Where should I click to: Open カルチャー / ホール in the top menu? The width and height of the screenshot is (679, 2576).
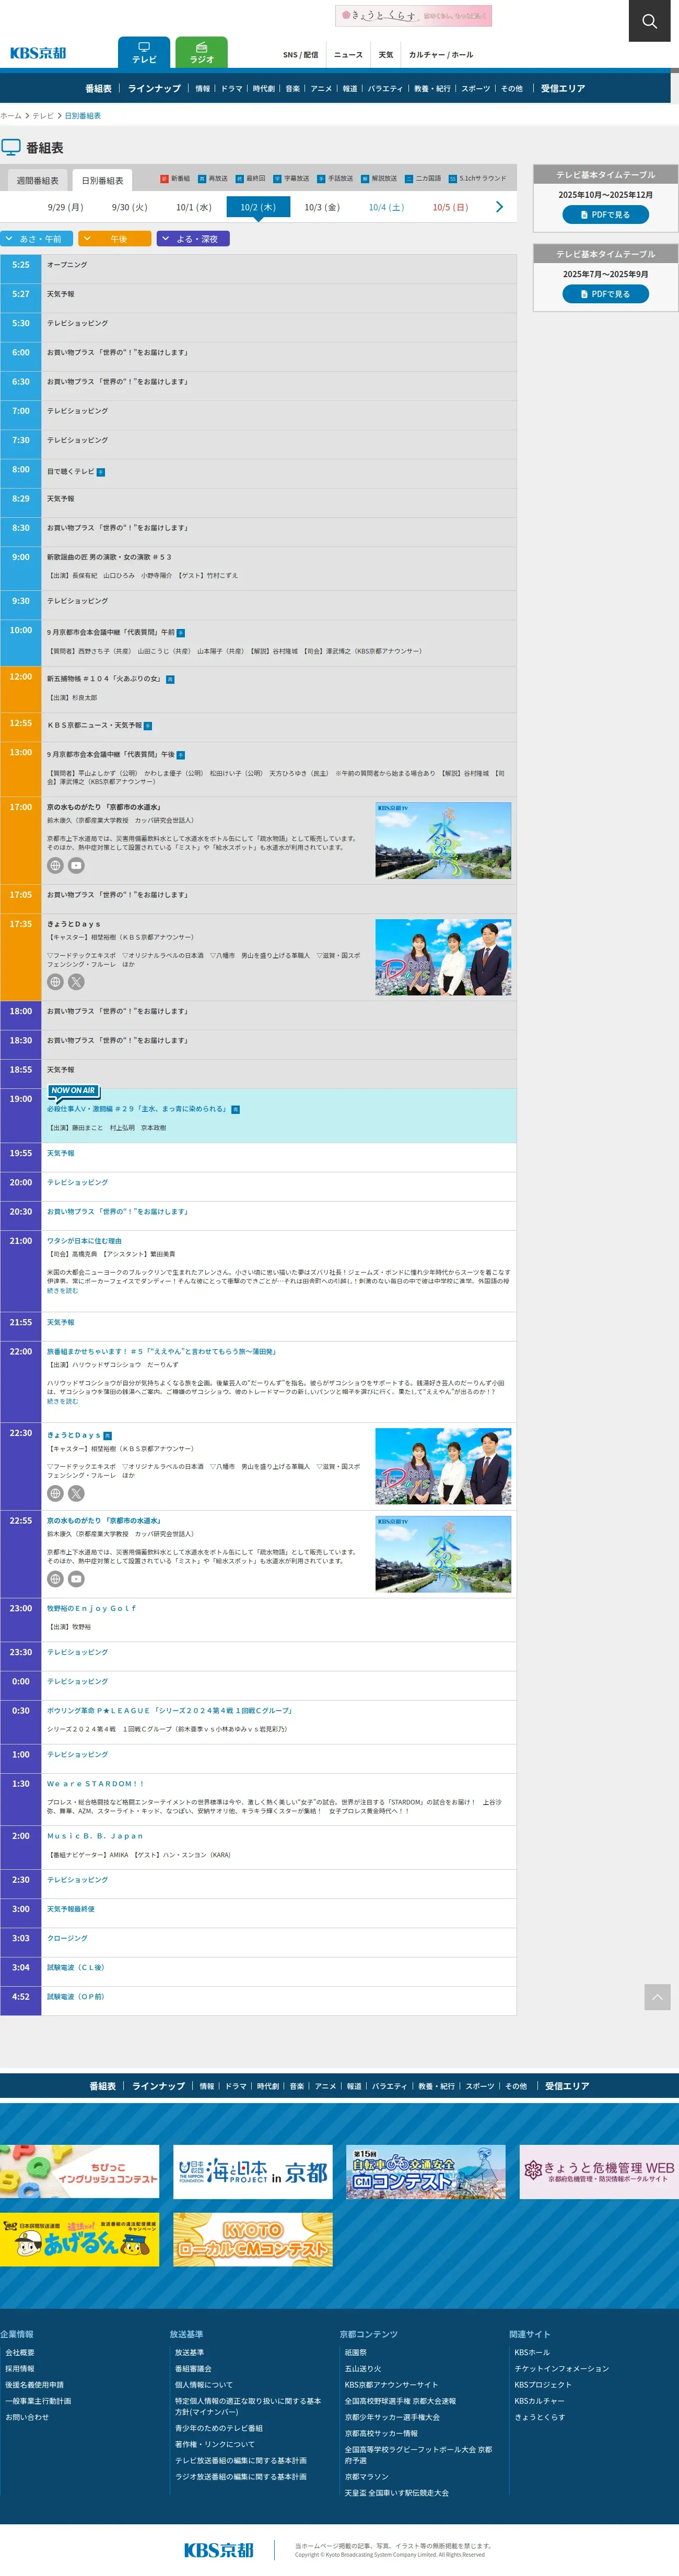coord(441,55)
